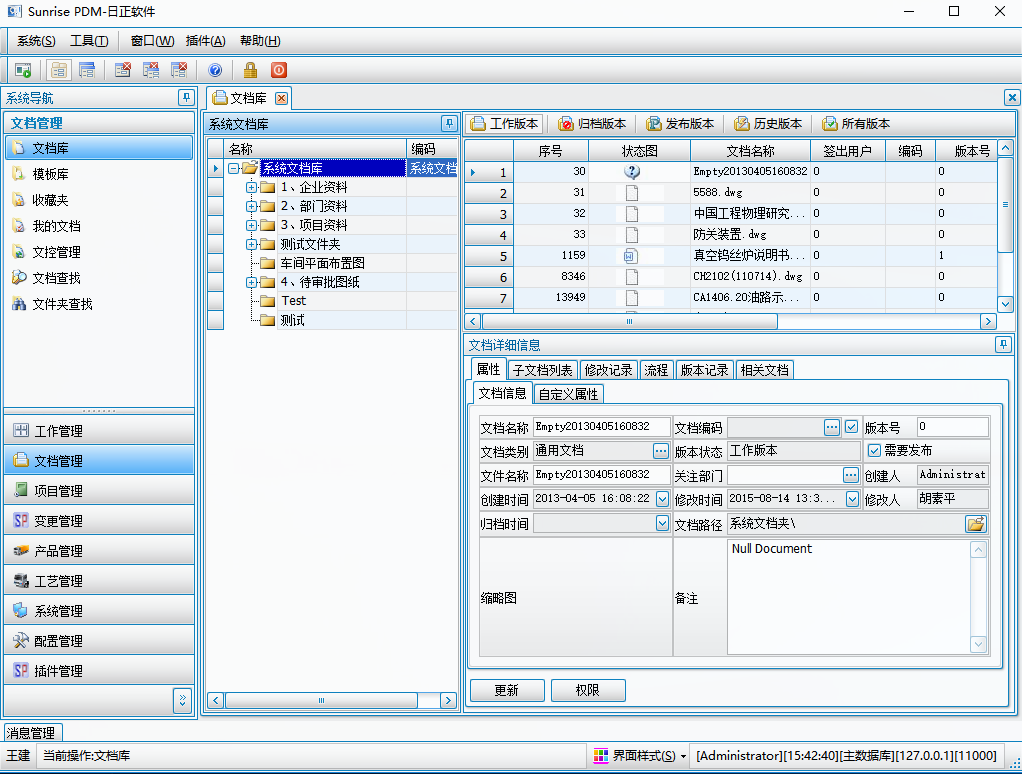The width and height of the screenshot is (1022, 774).
Task: Open folder browse icon beside 文档路径
Action: tap(975, 524)
